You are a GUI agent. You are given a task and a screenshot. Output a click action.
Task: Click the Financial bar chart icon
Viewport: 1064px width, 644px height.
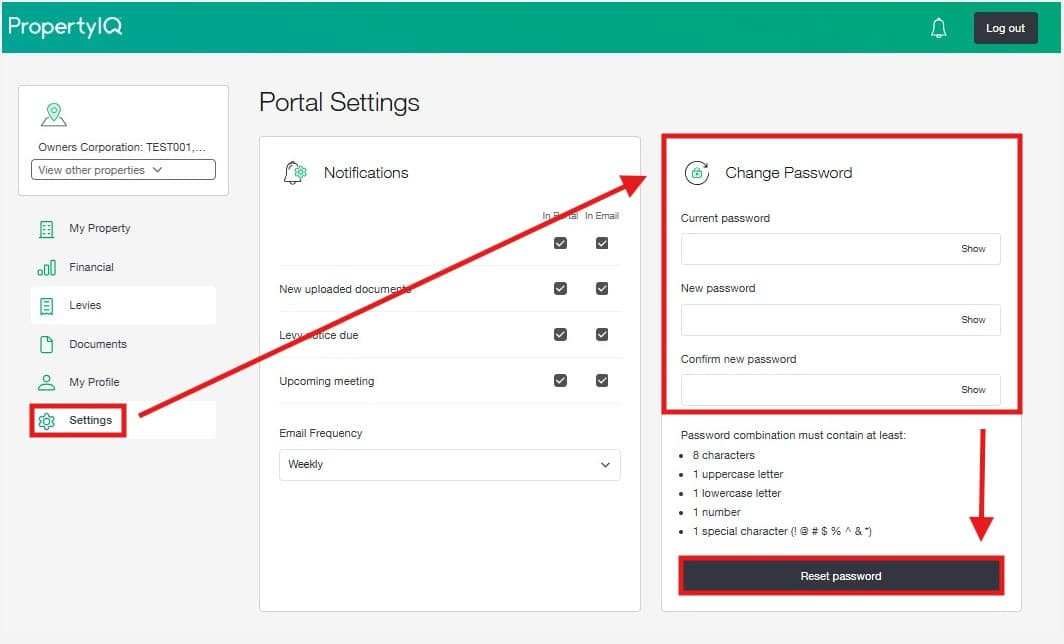[x=46, y=267]
